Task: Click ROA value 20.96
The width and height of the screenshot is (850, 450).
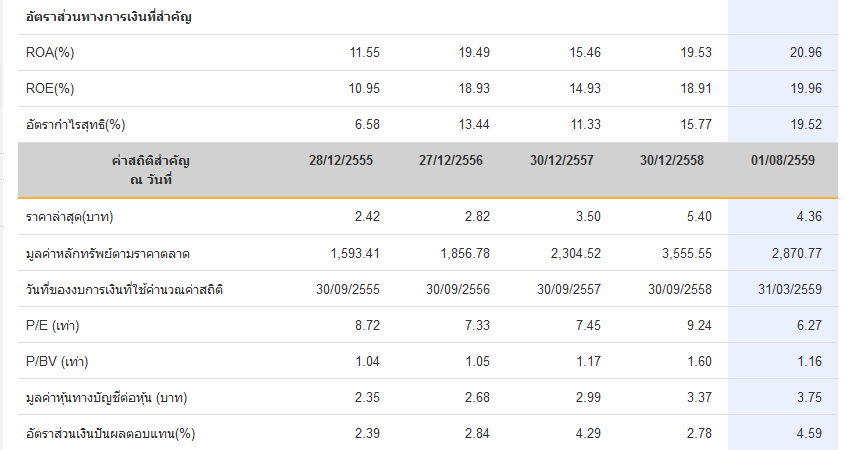Action: tap(806, 53)
